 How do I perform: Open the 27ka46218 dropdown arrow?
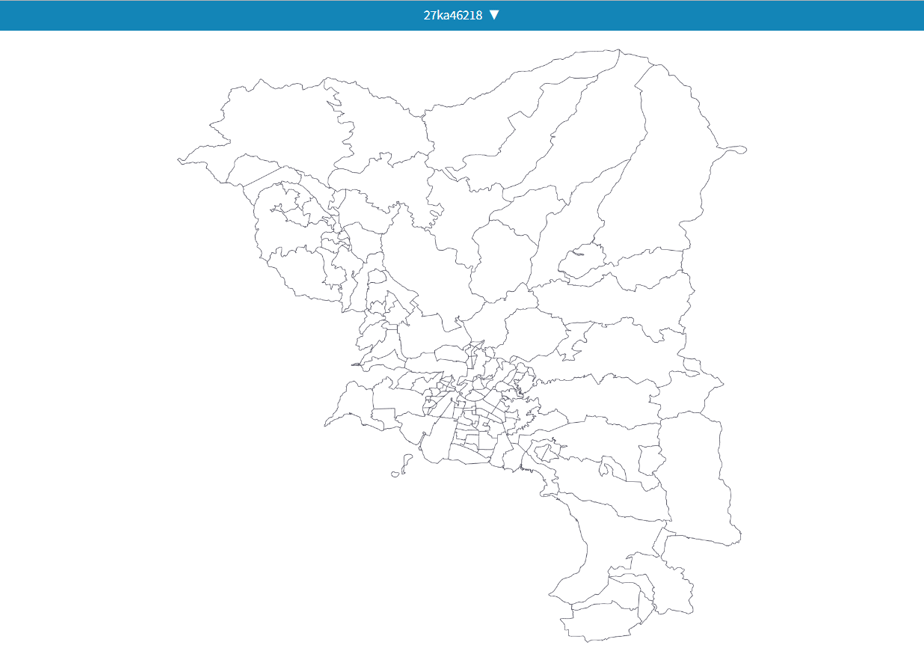coord(494,15)
